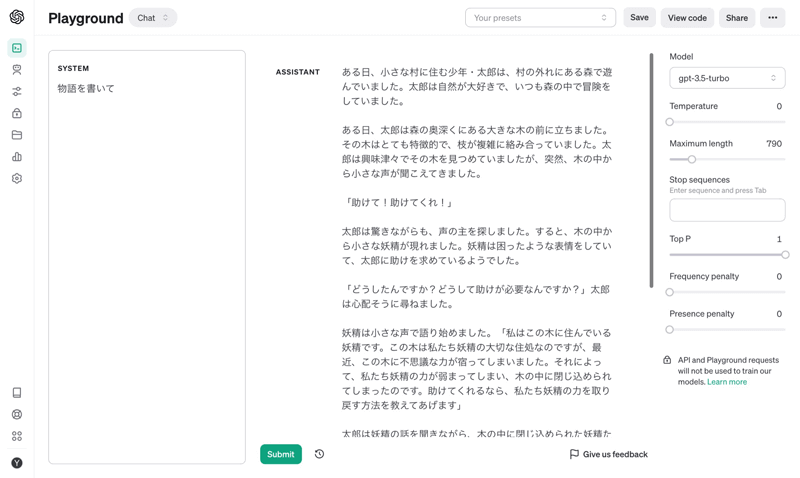Click the Model label
The width and height of the screenshot is (800, 478).
point(681,57)
